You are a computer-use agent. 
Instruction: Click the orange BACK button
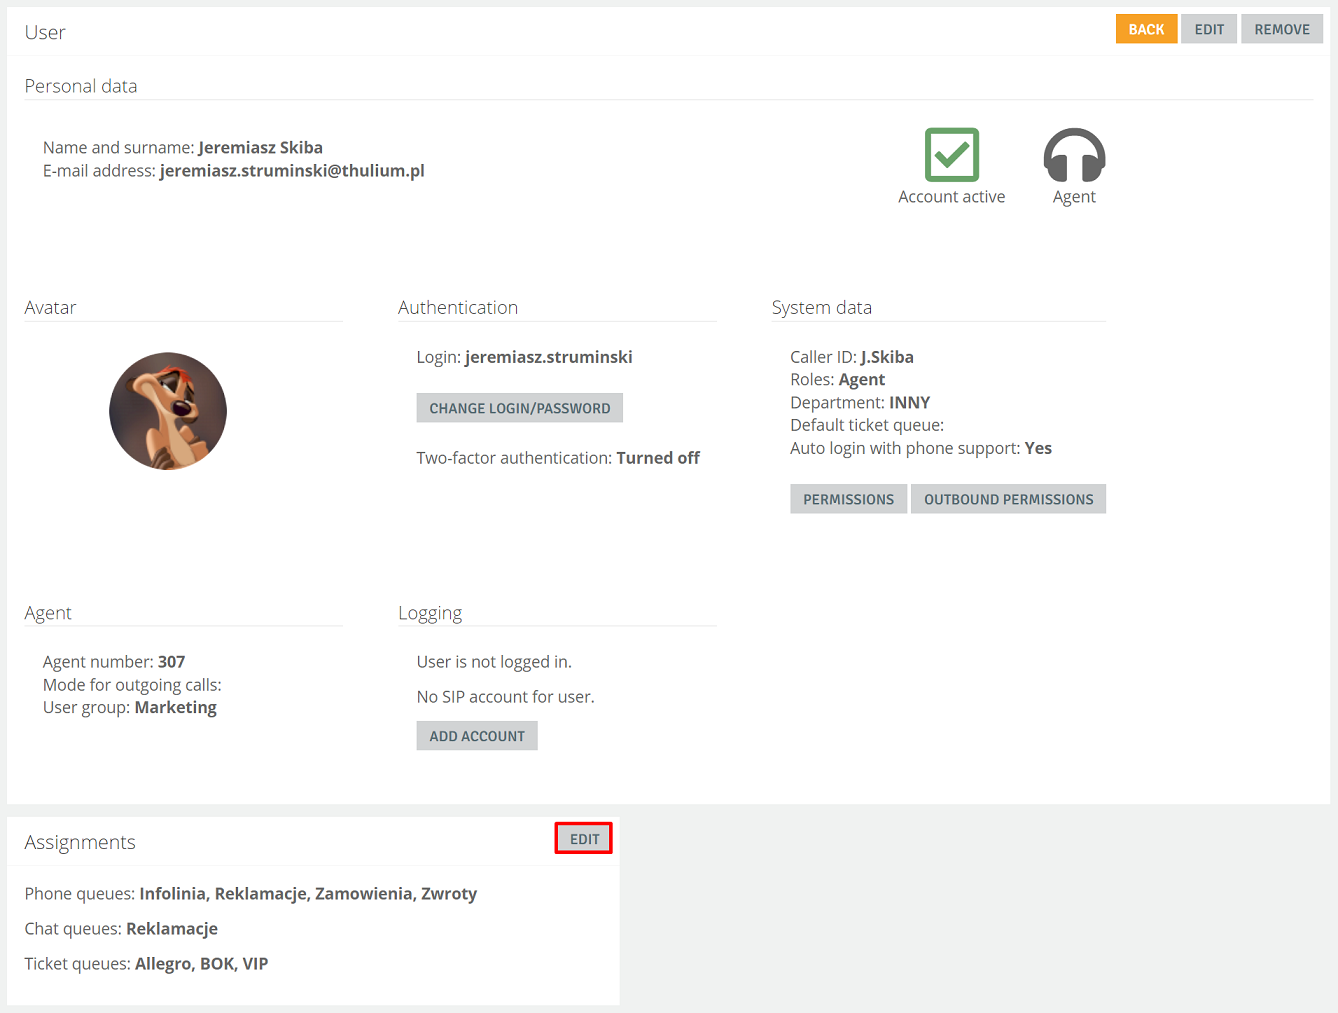[x=1146, y=29]
